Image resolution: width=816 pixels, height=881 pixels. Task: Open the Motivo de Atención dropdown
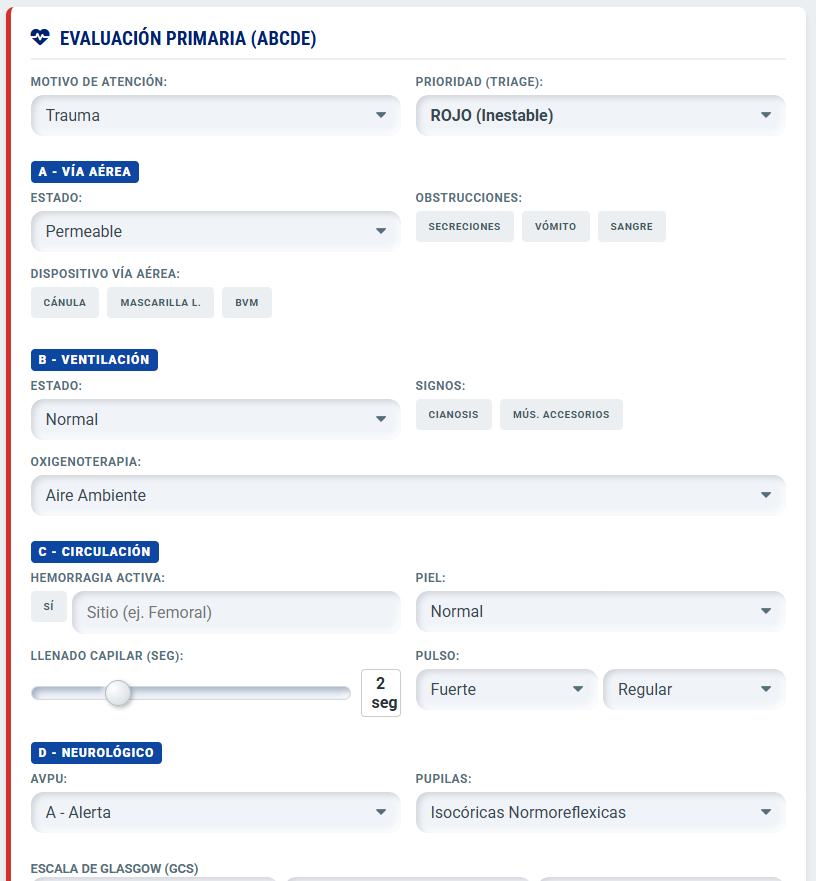pos(215,115)
